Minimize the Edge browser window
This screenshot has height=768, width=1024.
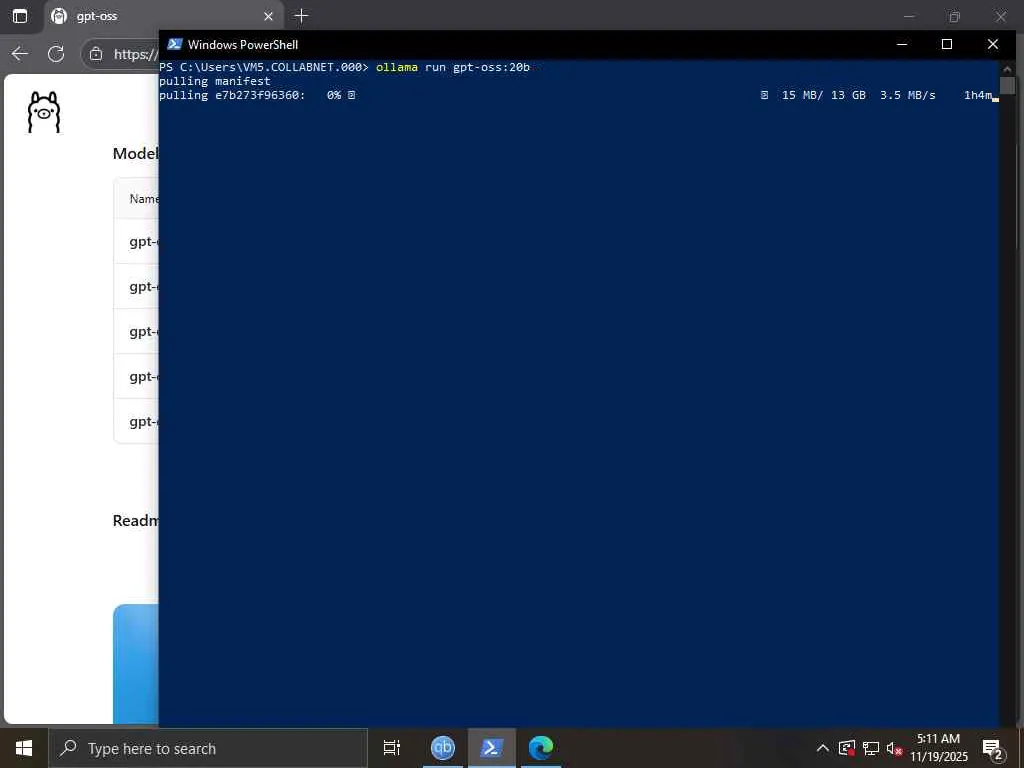tap(908, 16)
